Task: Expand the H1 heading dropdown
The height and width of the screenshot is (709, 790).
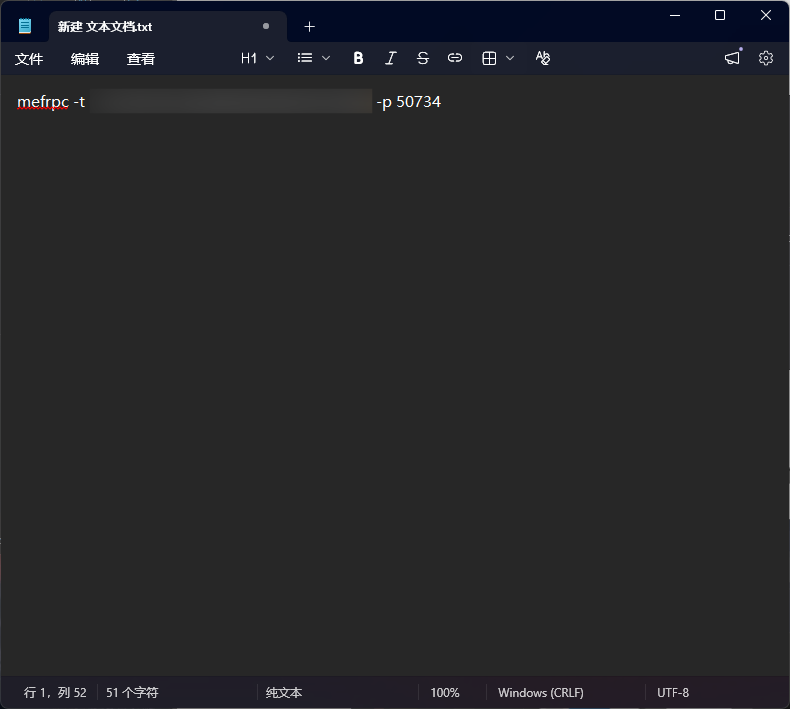Action: point(257,58)
